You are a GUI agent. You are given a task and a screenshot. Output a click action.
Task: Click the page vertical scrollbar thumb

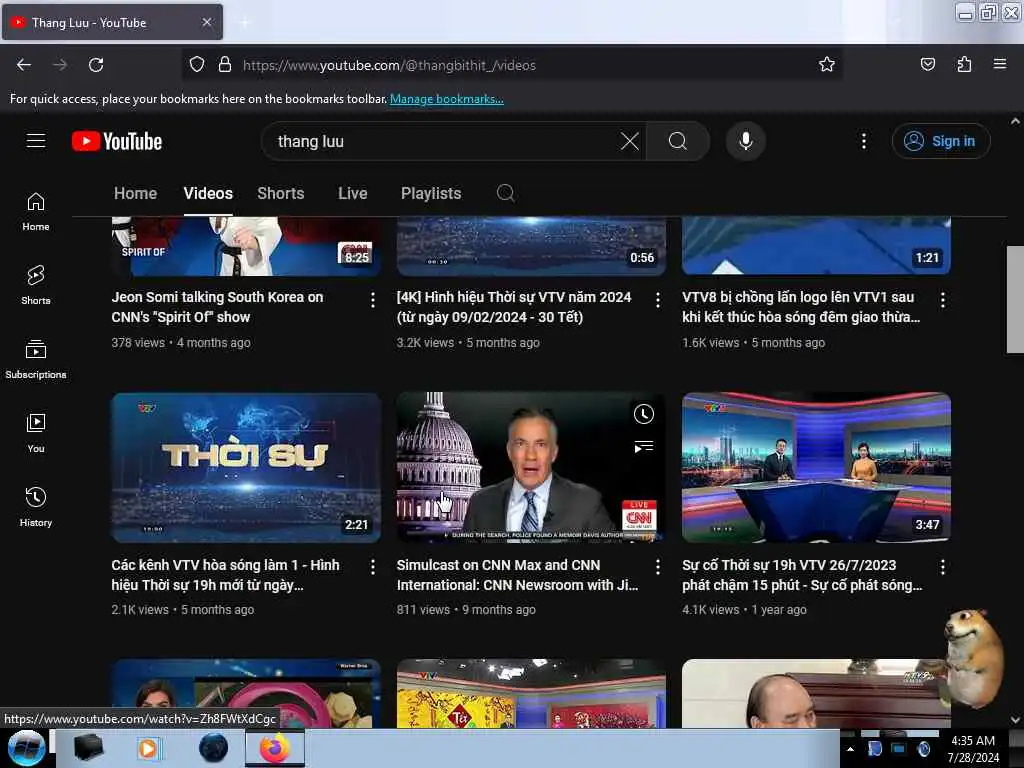[x=1015, y=299]
